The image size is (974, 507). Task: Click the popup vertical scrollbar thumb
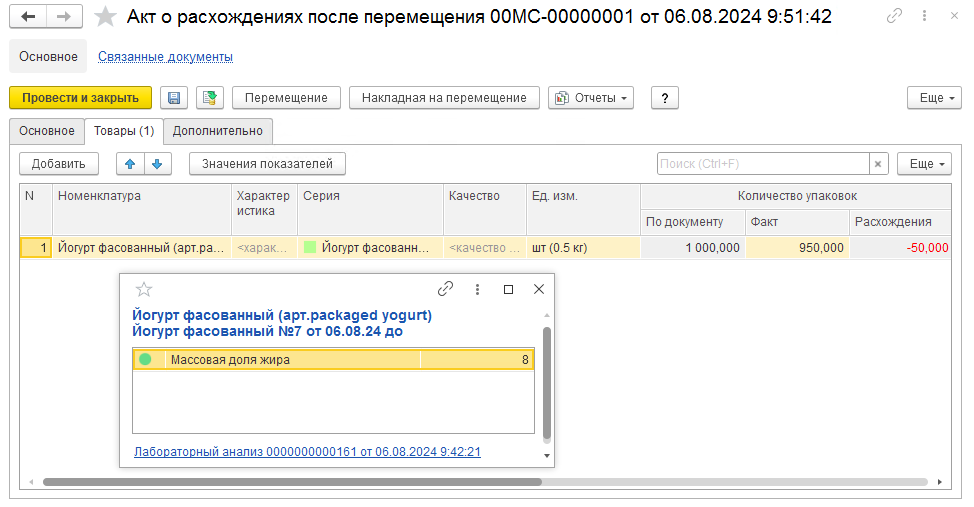[547, 383]
